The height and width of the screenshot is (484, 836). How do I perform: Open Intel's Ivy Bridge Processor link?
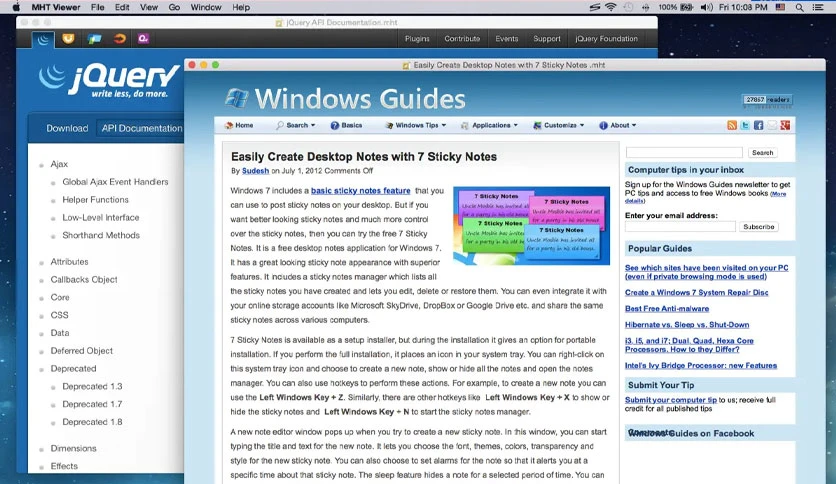click(x=701, y=366)
